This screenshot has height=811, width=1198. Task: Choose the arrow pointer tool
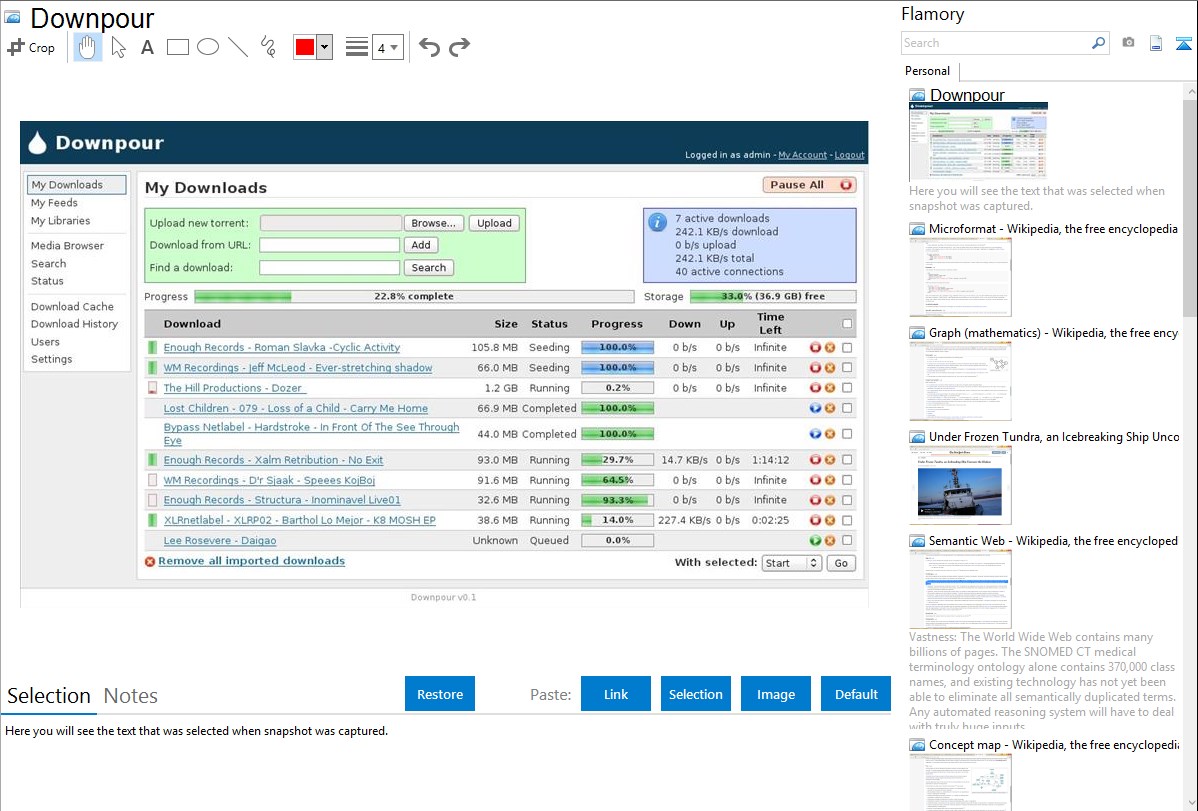[118, 47]
